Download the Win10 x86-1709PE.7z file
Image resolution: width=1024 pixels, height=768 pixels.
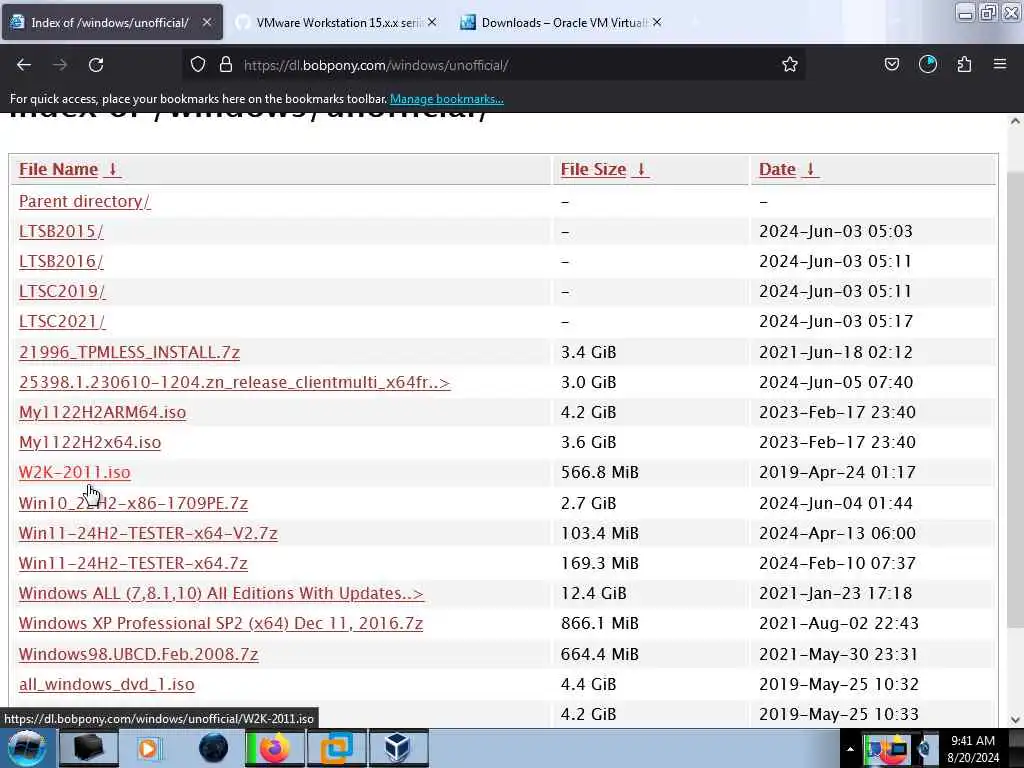pos(133,503)
